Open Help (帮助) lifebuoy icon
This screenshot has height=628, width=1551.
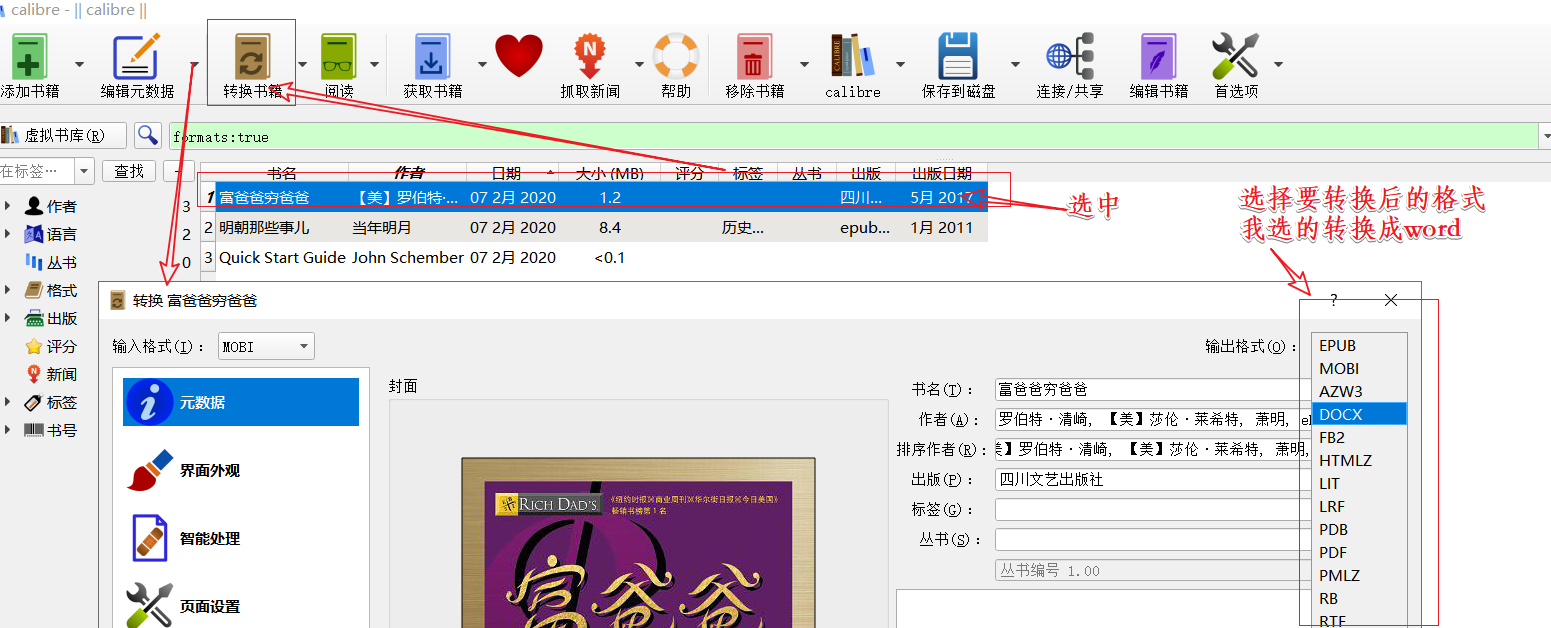coord(676,57)
